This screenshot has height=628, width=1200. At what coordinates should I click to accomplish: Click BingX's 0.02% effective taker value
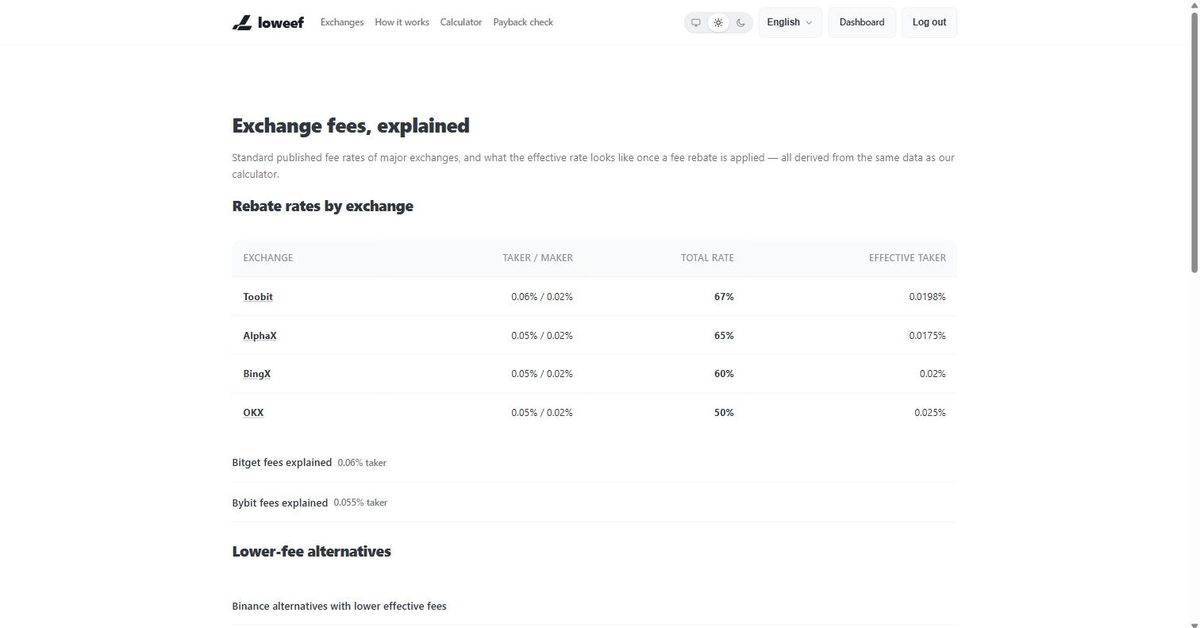[x=933, y=374]
